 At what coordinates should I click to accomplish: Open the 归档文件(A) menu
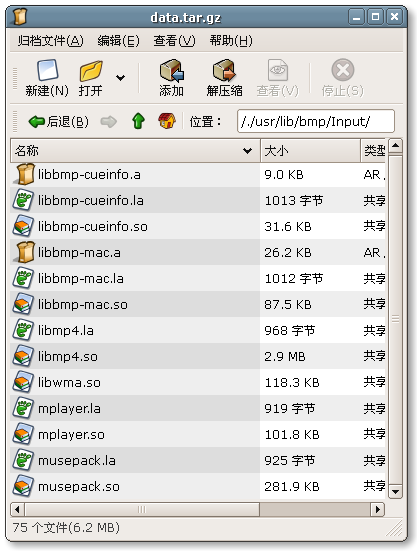tap(51, 41)
